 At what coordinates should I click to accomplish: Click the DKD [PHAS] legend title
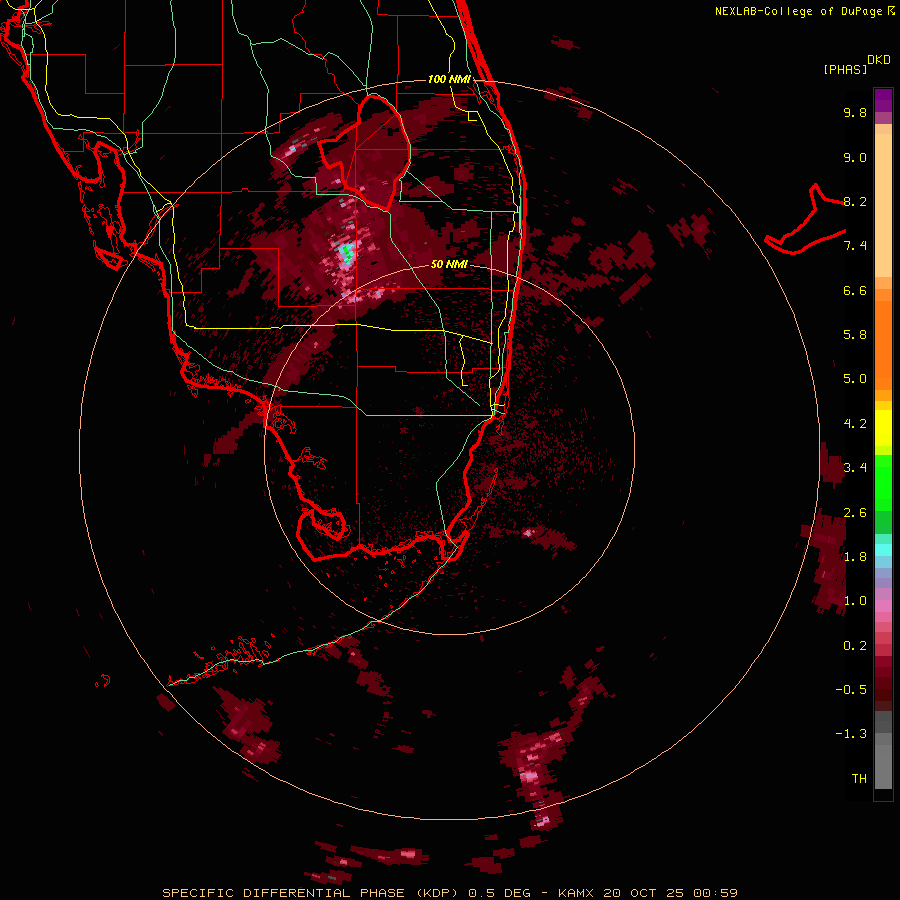coord(856,64)
